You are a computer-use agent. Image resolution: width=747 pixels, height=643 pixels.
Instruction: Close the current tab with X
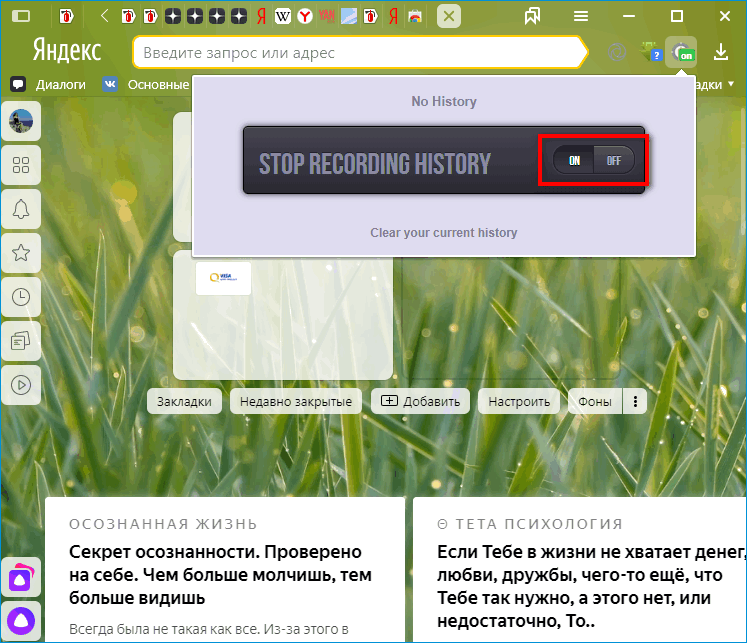click(448, 16)
